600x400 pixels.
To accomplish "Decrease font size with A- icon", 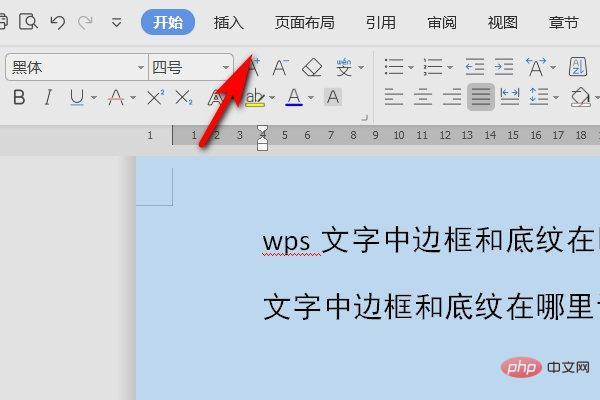I will 280,68.
